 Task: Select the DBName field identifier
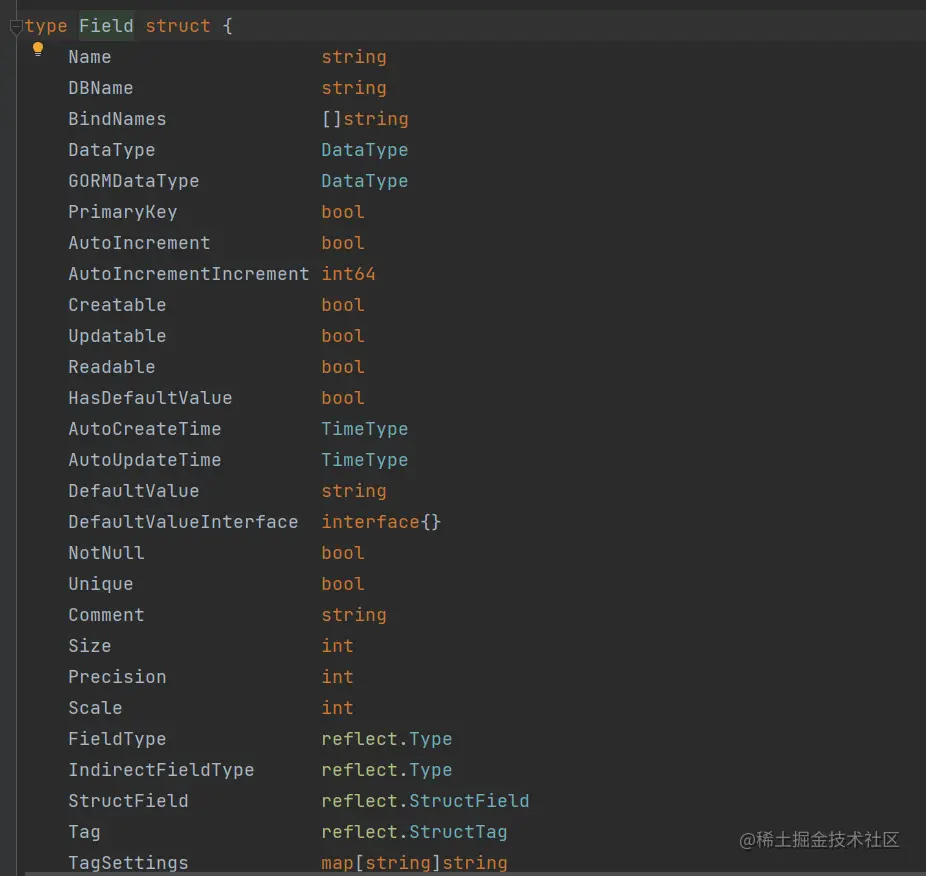pos(101,88)
